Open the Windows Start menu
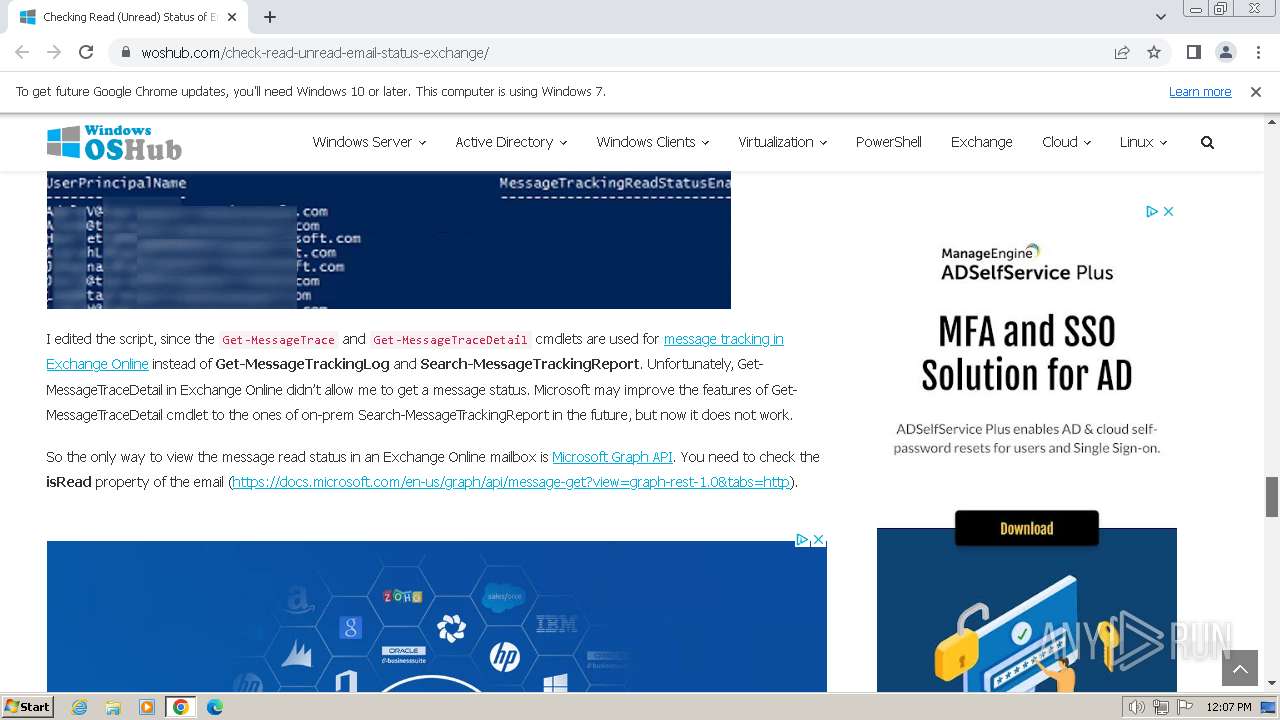Screen dimensions: 1280x720 [28, 706]
